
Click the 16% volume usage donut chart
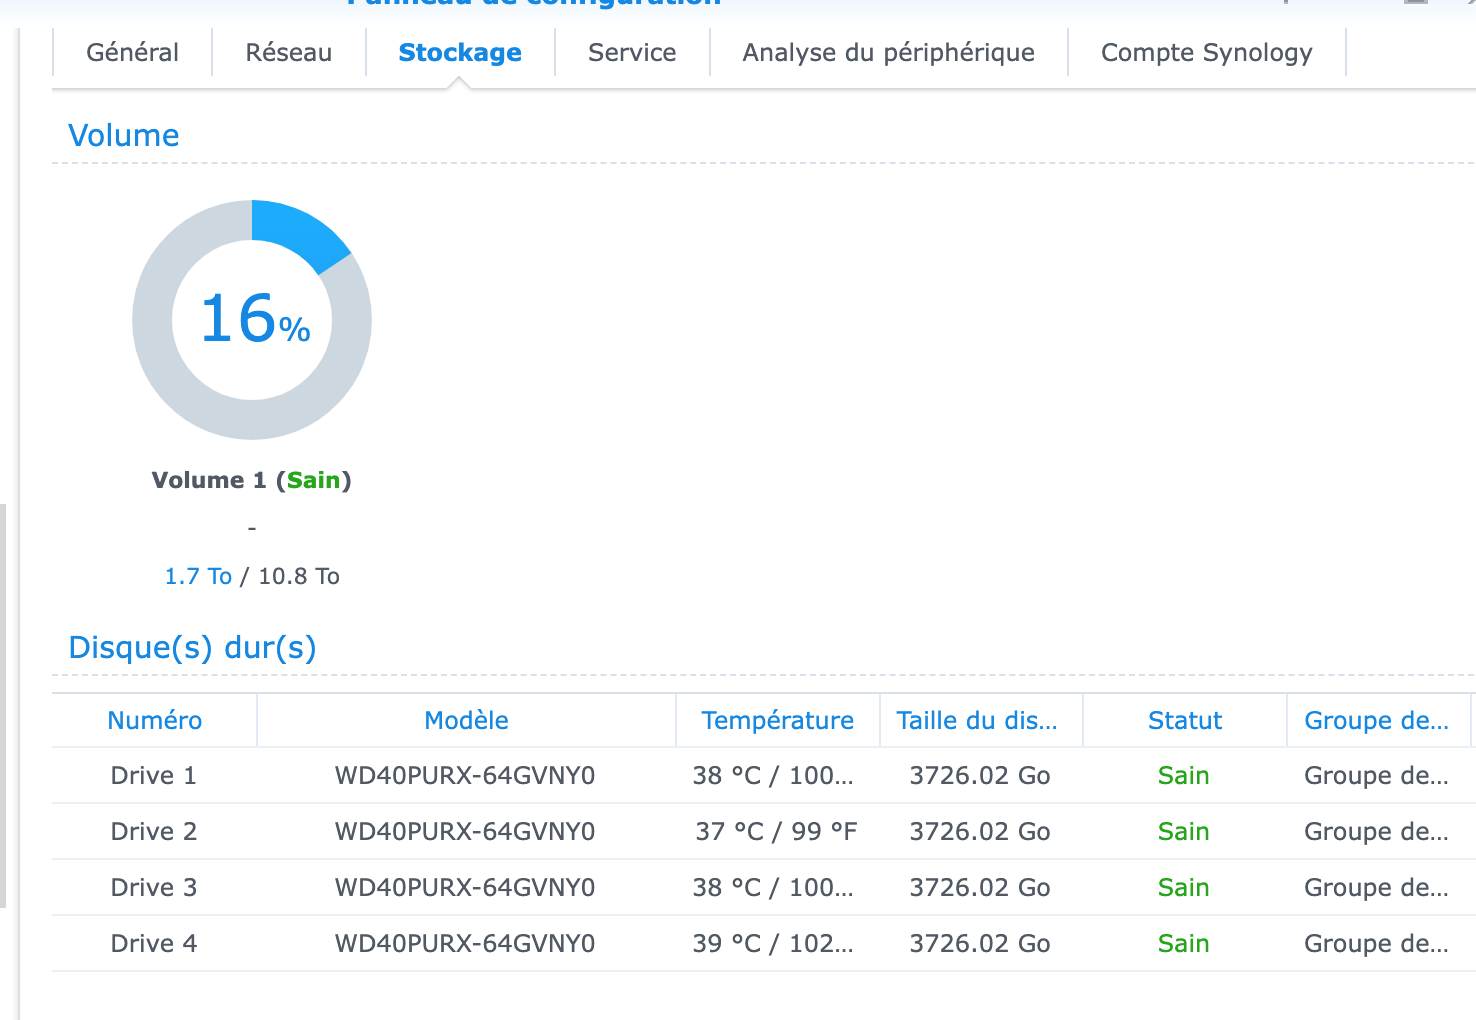coord(252,320)
